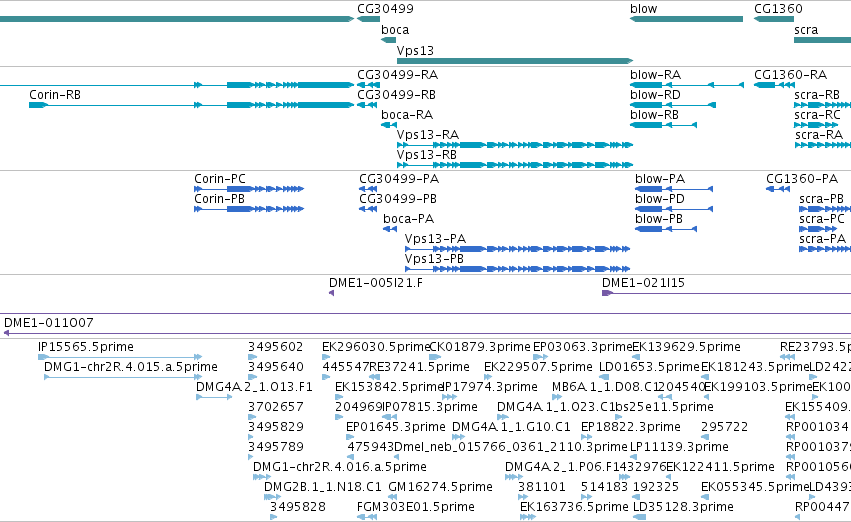
Task: Select DMG1-chr2R.4.016.a.5prime label
Action: pos(340,468)
